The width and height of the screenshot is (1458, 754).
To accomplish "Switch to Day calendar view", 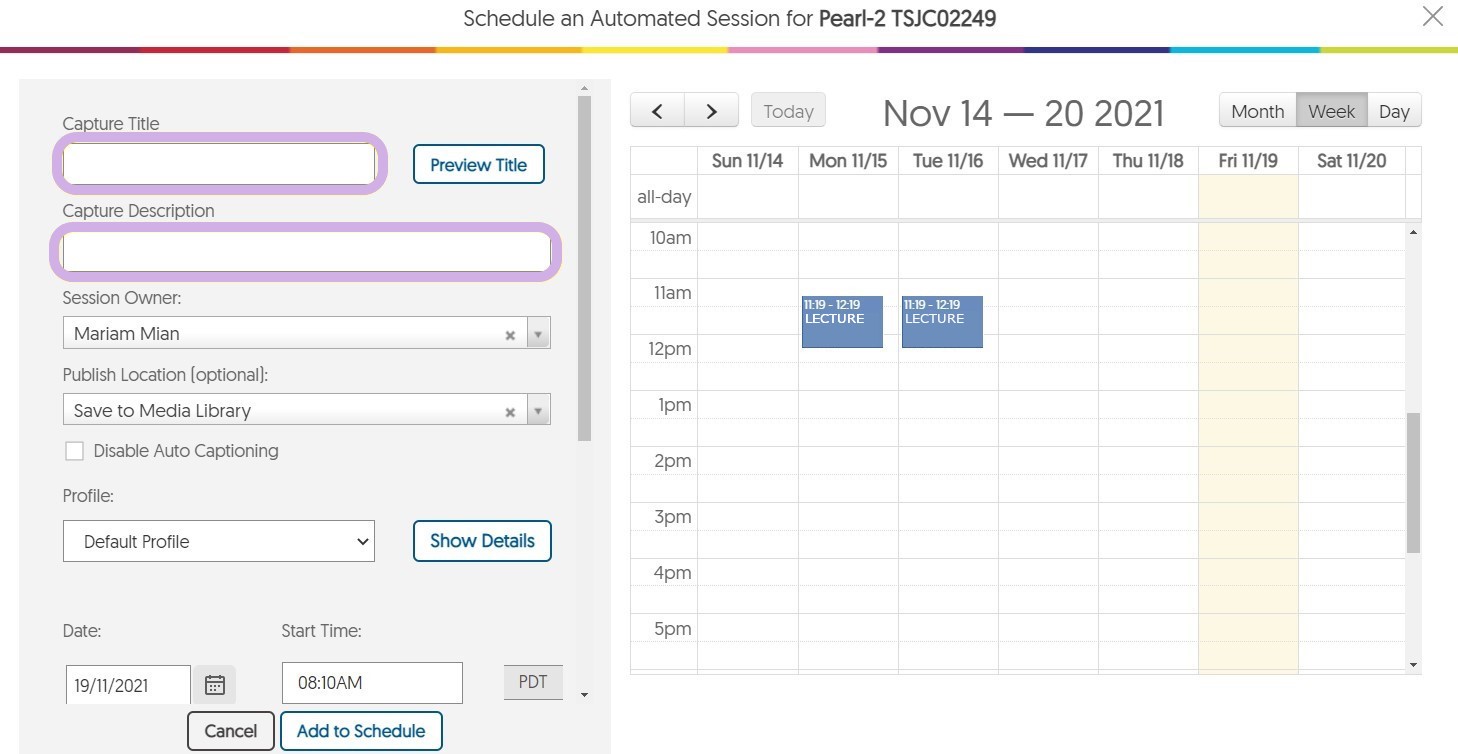I will coord(1394,111).
